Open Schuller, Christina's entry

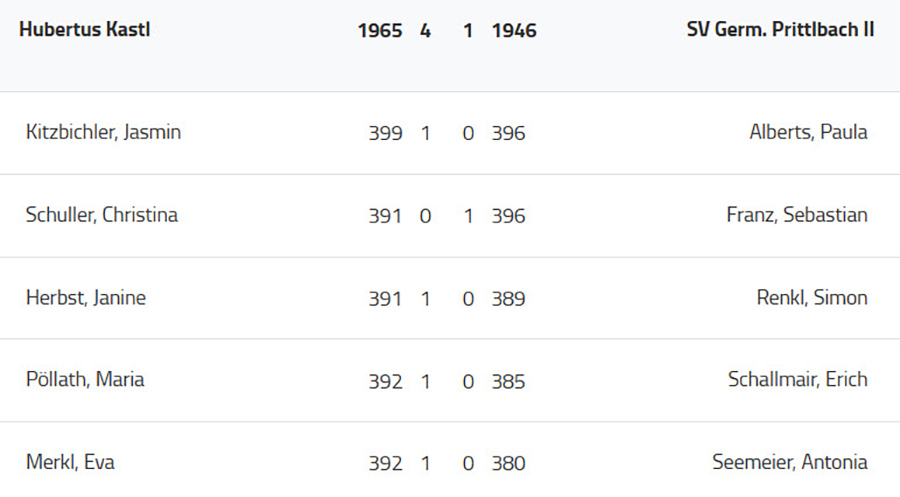pyautogui.click(x=102, y=215)
